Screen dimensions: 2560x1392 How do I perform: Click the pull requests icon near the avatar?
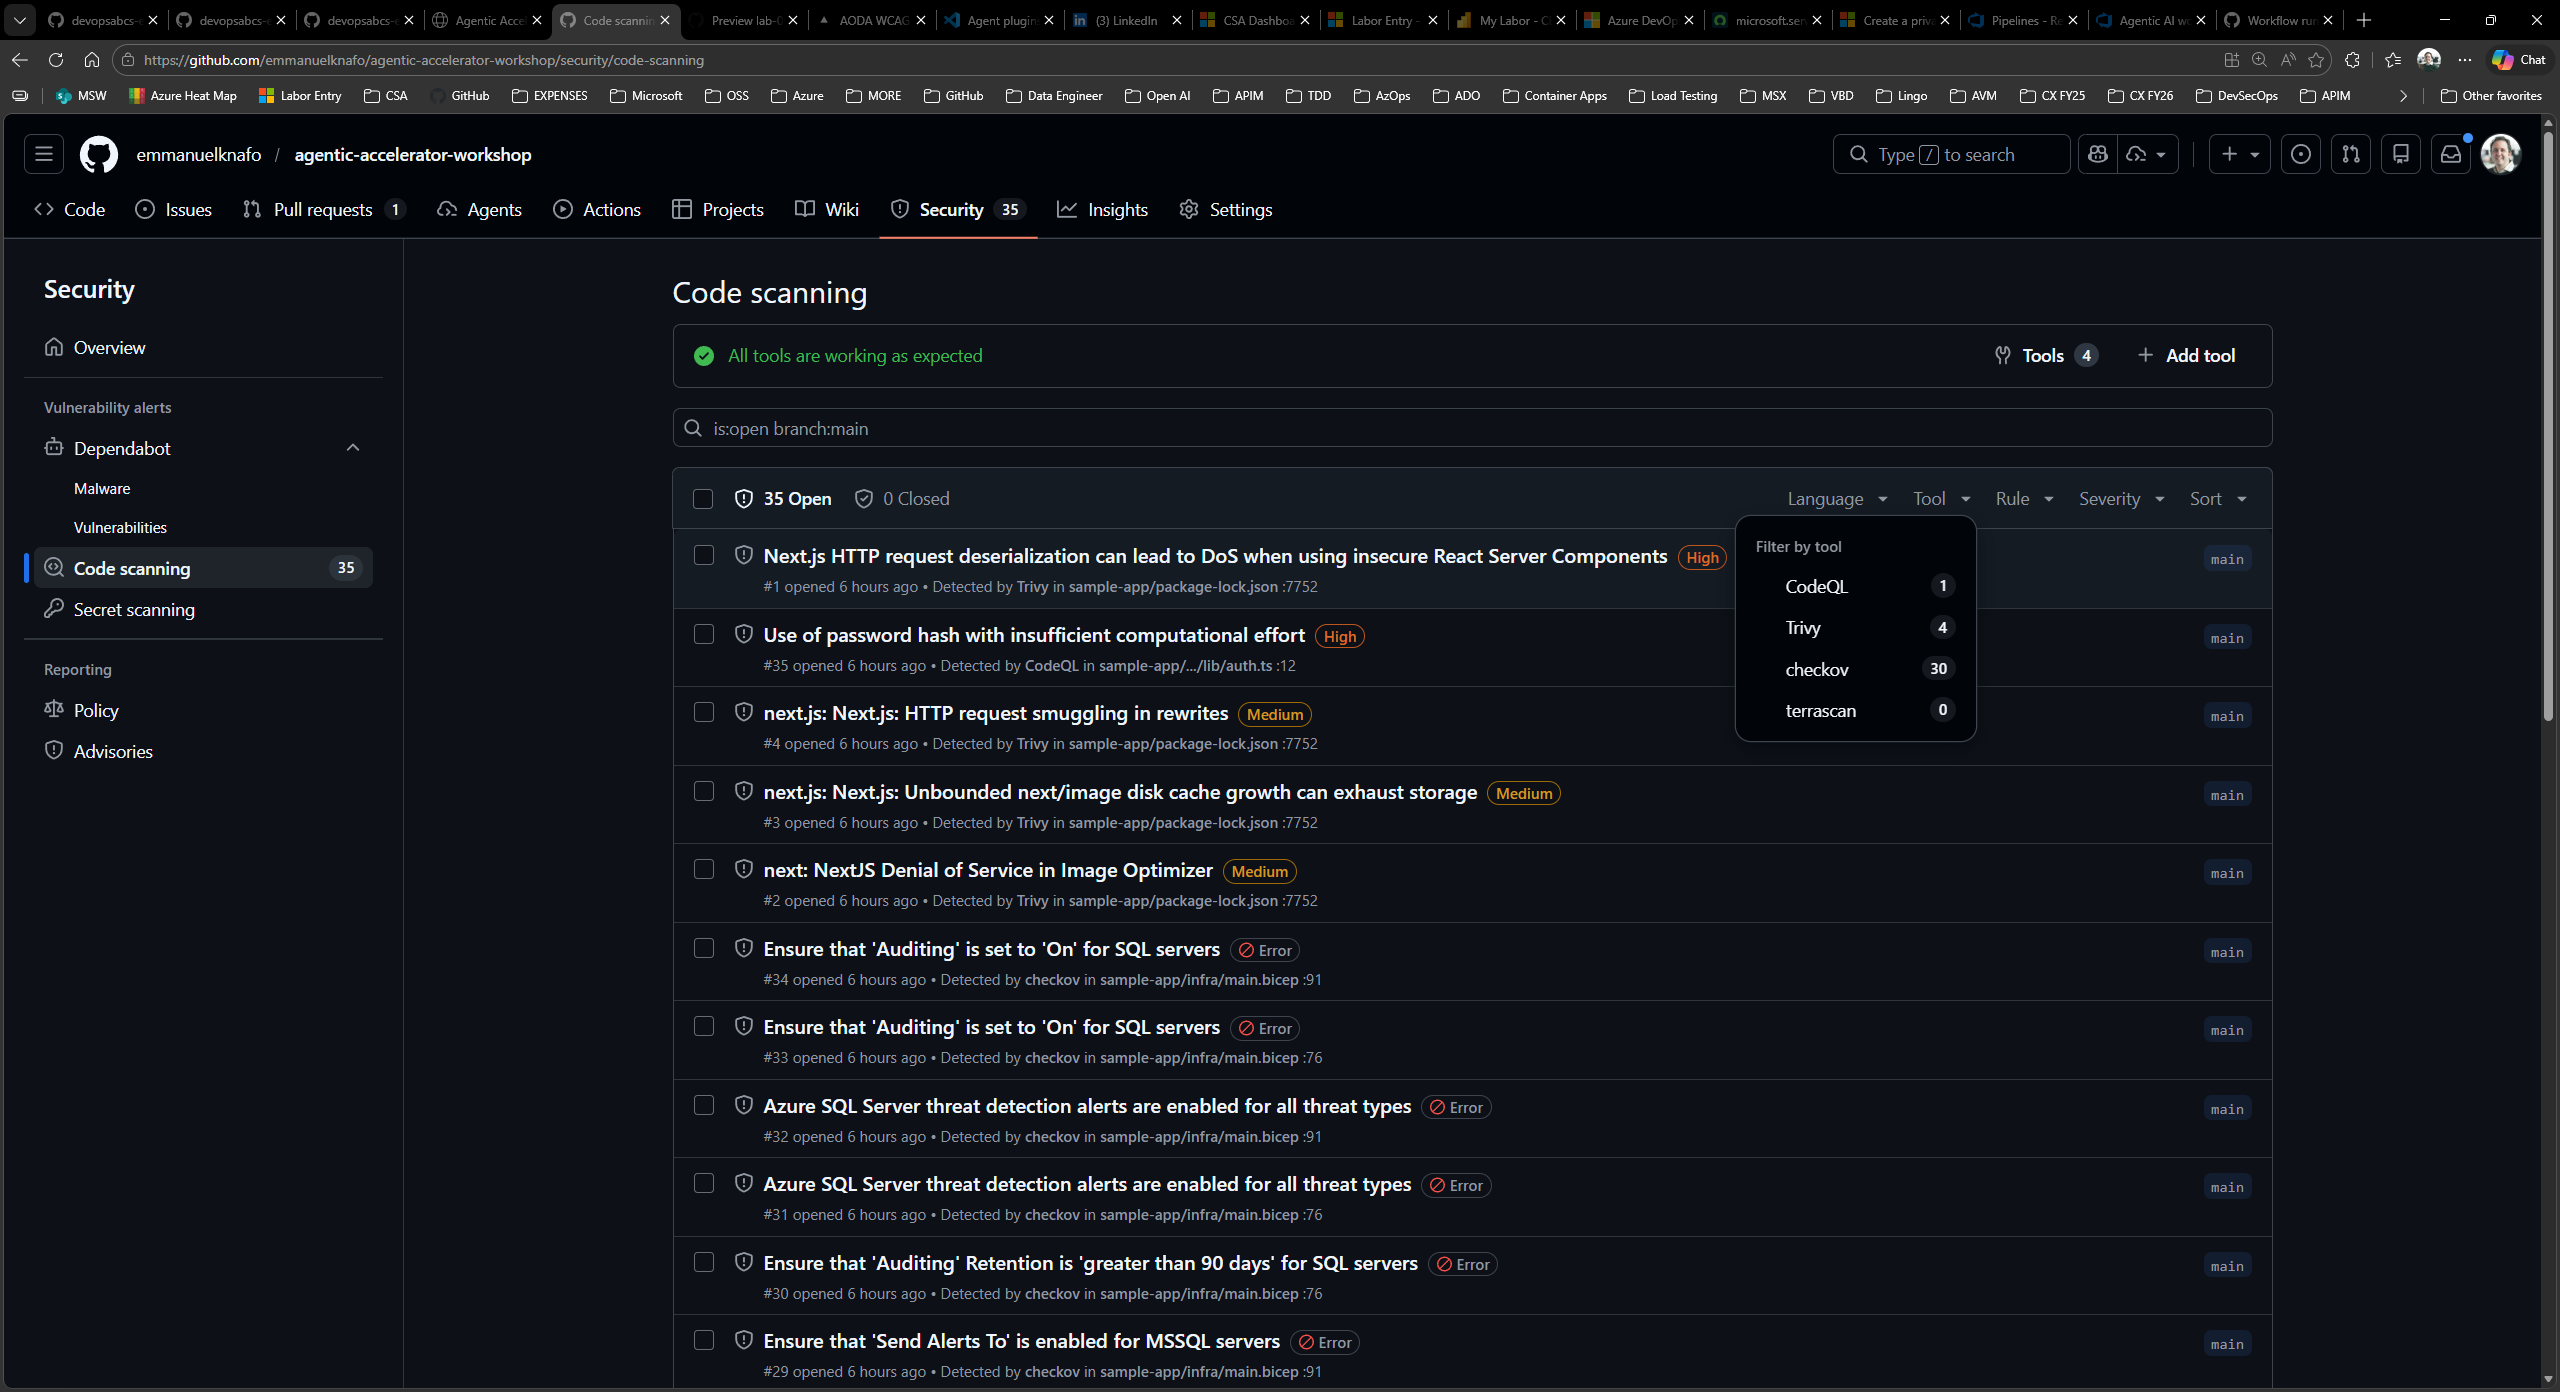[2351, 154]
